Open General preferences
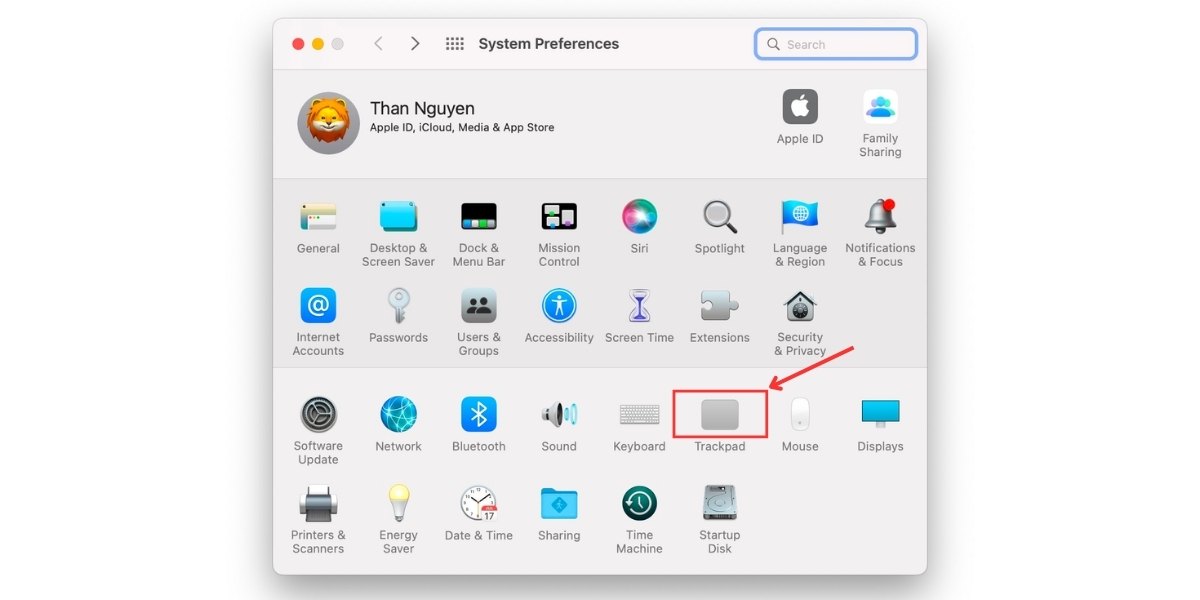This screenshot has height=600, width=1200. (318, 216)
